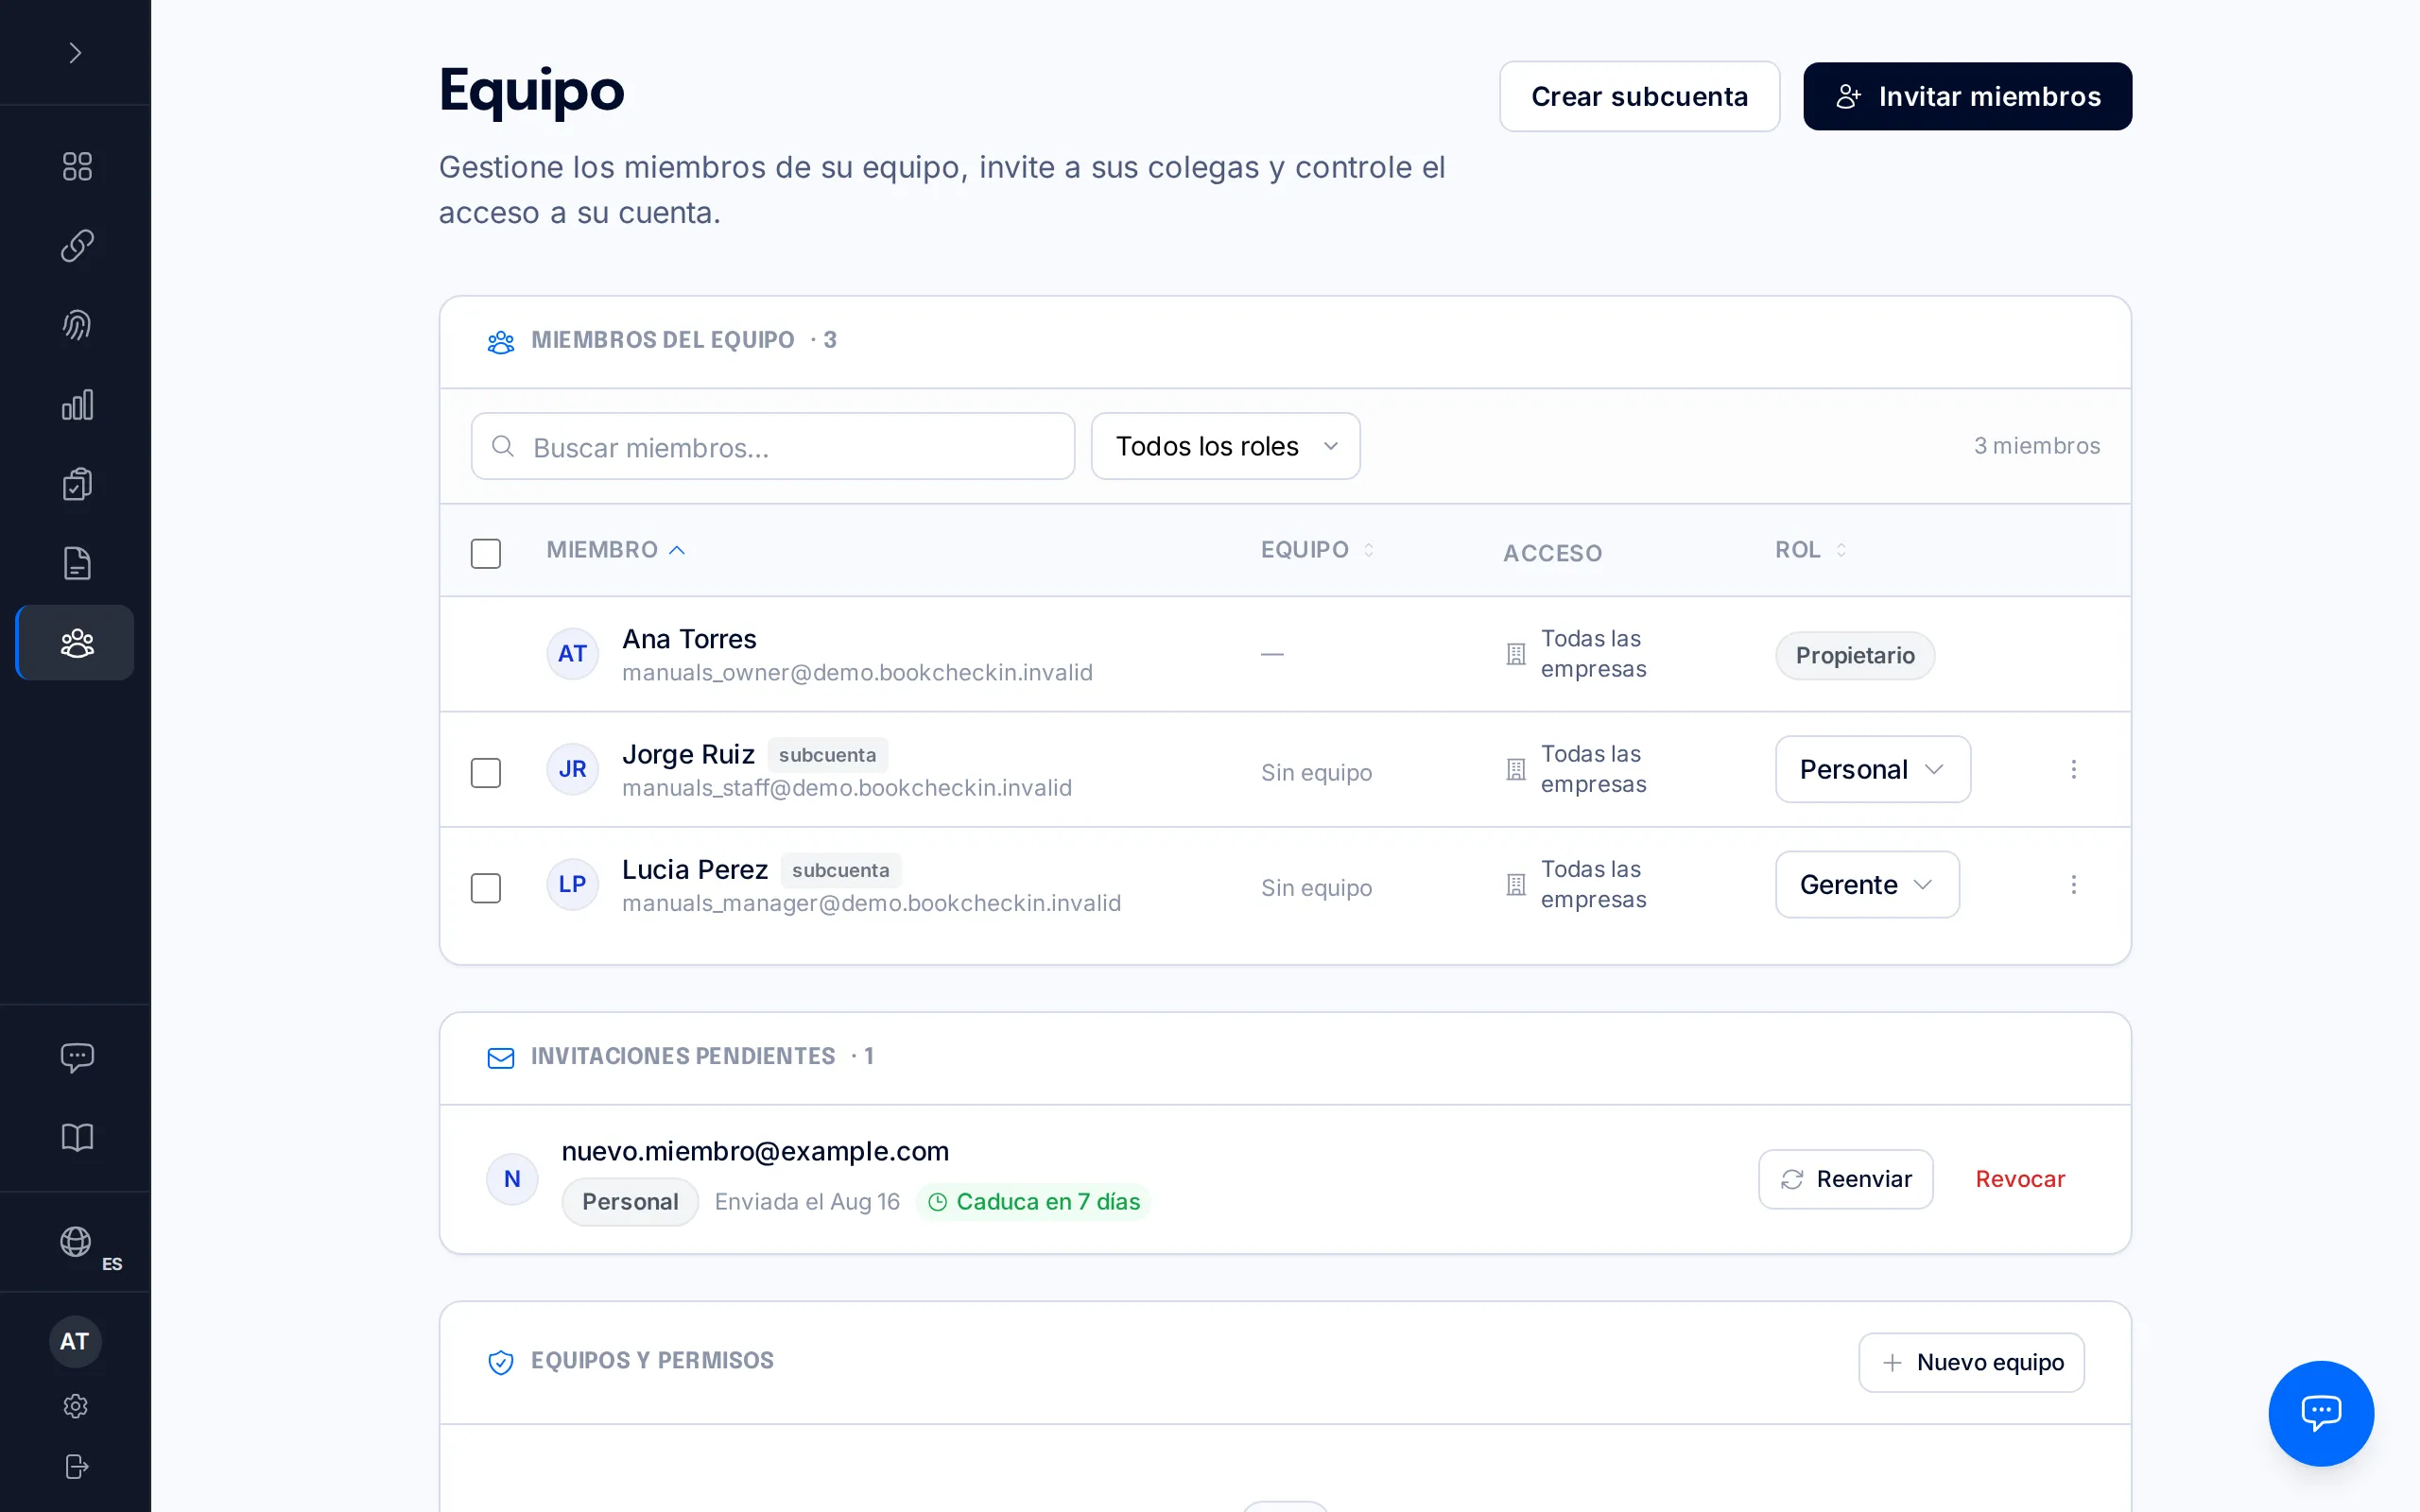Click the JR avatar beside Jorge Ruiz
The image size is (2420, 1512).
click(x=572, y=769)
